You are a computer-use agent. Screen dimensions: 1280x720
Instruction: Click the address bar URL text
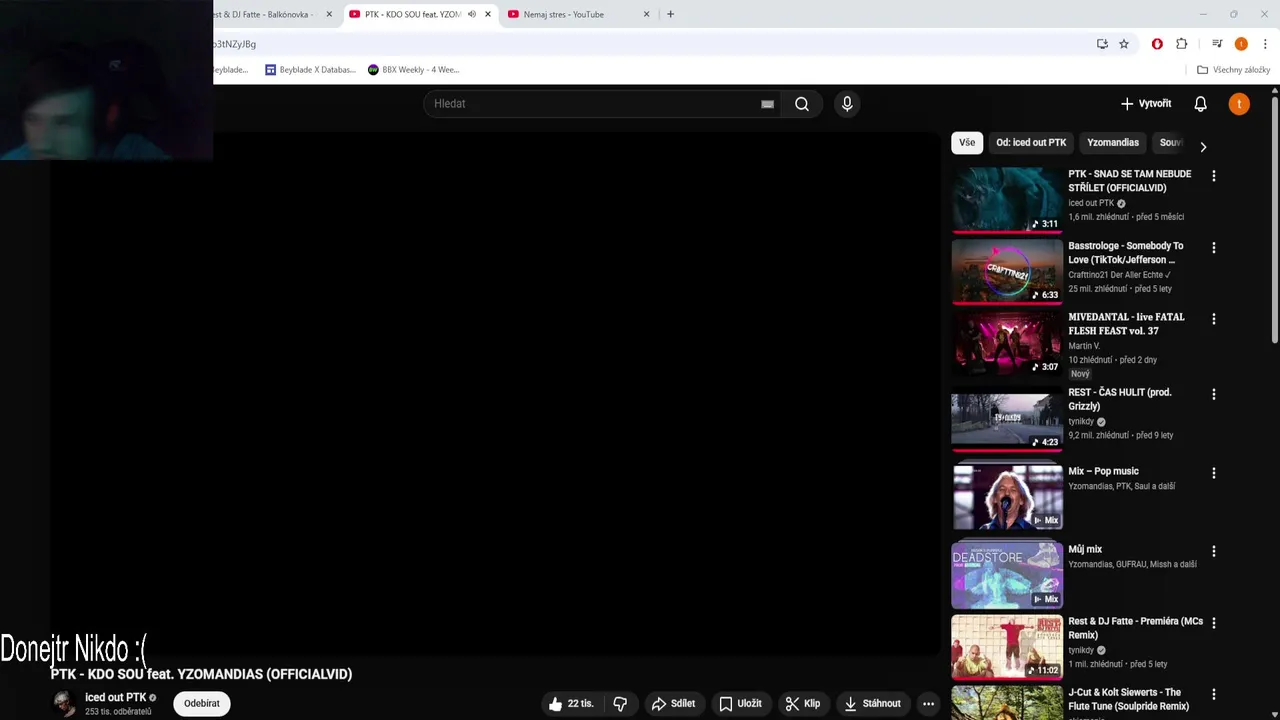[x=235, y=44]
